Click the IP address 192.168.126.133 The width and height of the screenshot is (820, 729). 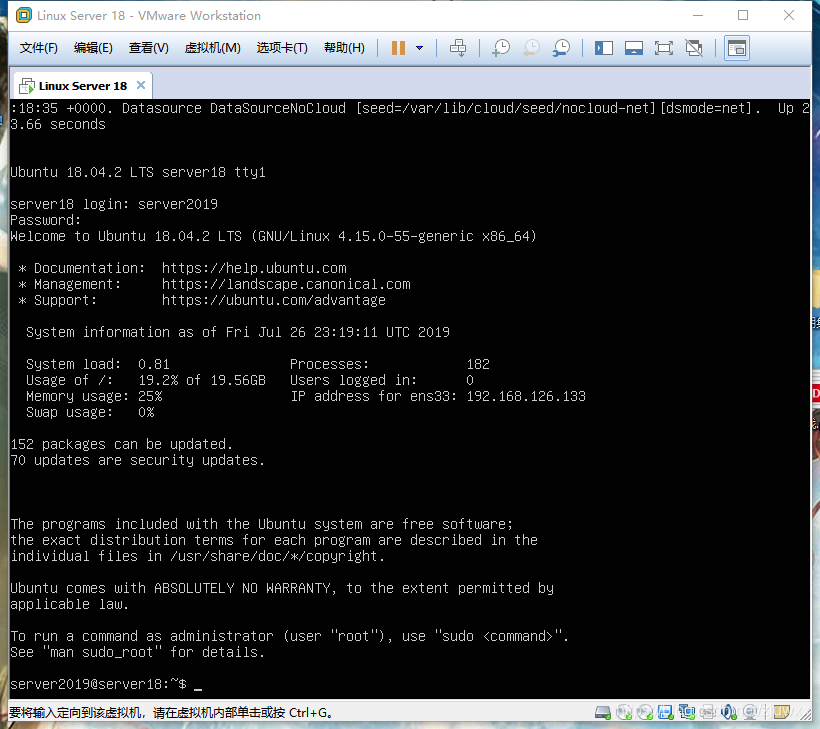point(526,396)
